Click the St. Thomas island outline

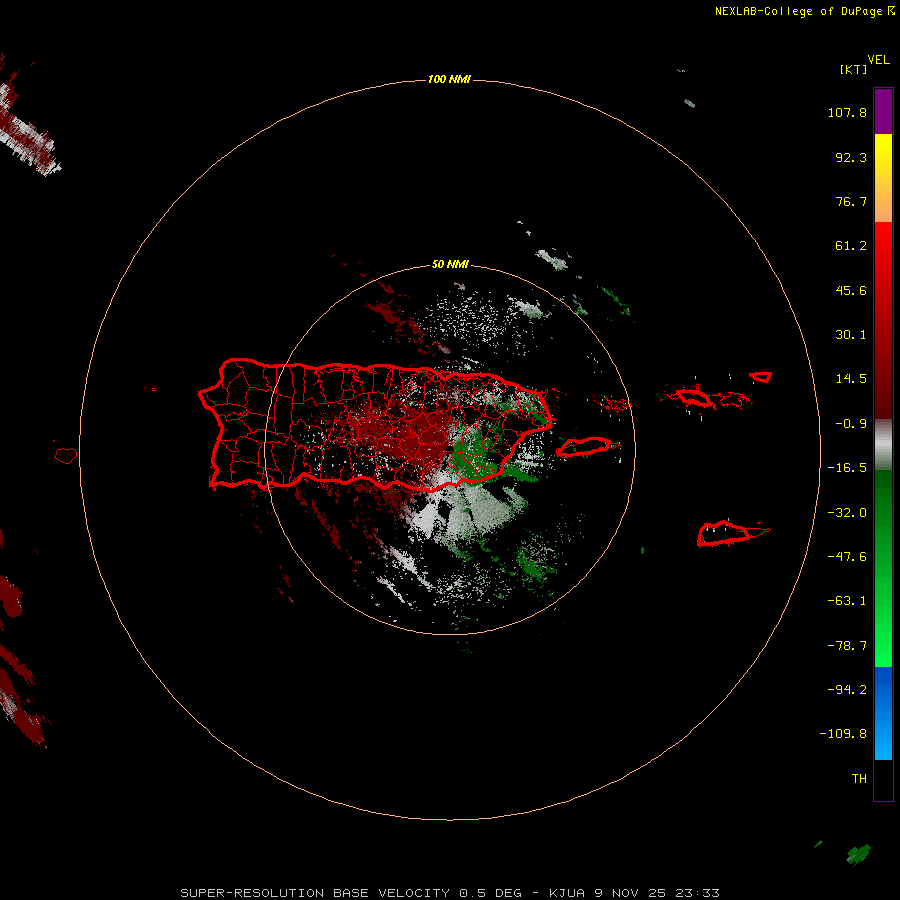click(695, 397)
